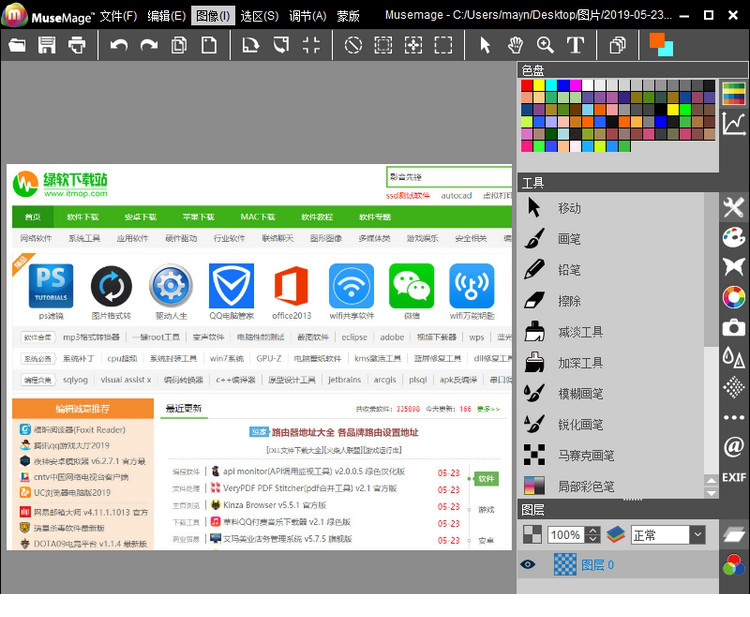Click the undo arrow icon
Screen dimensions: 750x617
point(119,45)
